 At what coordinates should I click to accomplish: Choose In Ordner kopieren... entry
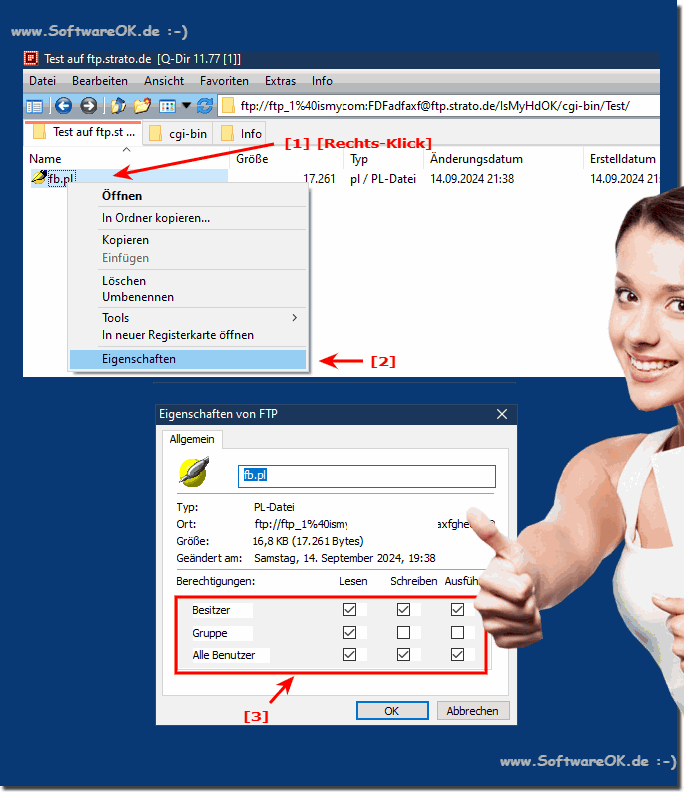[x=188, y=218]
